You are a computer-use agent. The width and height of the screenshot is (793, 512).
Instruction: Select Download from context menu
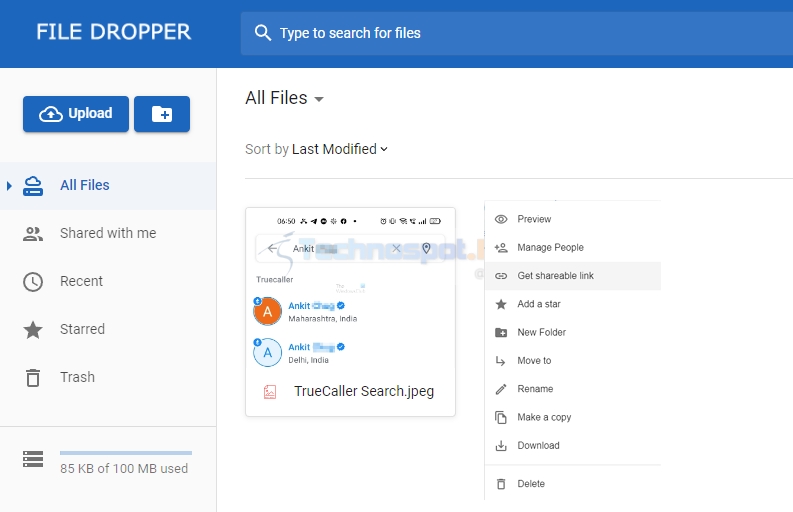click(572, 446)
